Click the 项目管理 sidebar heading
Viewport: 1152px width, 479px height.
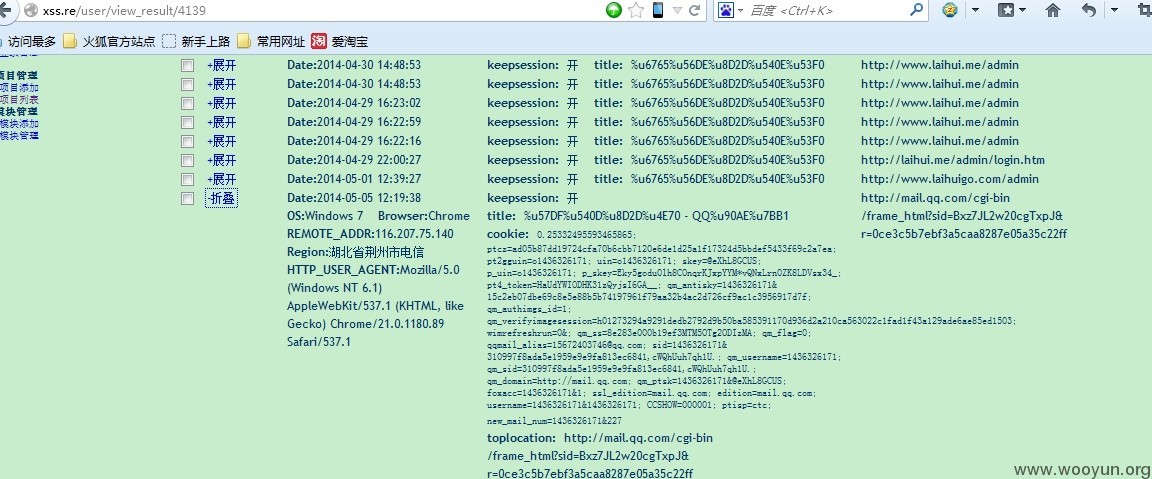(x=19, y=75)
